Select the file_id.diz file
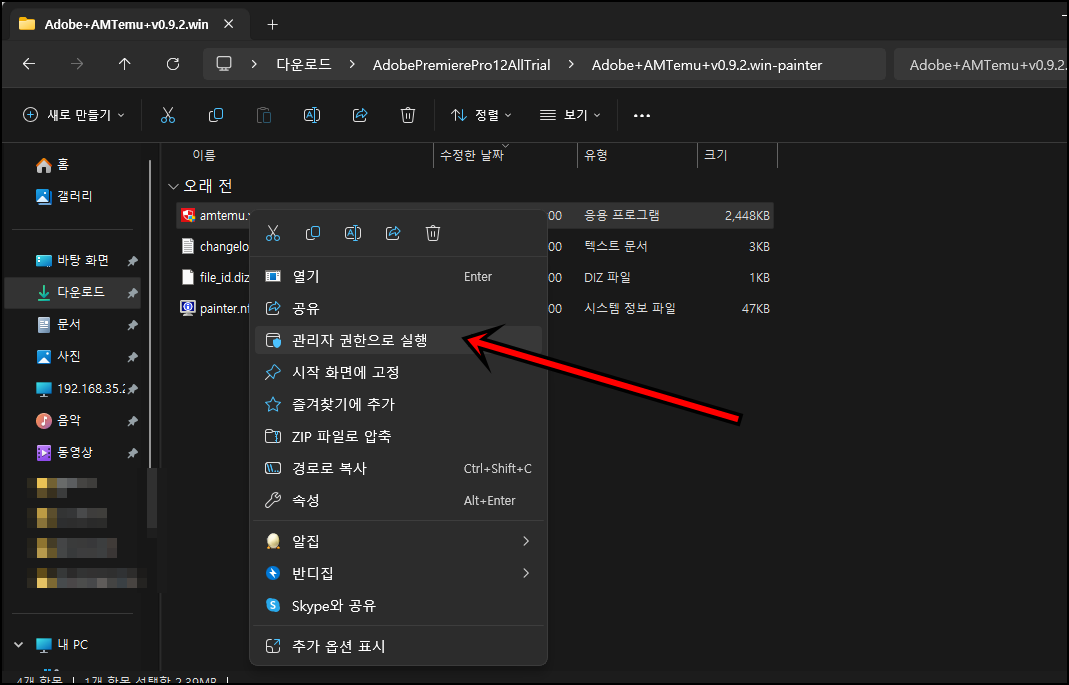 point(215,277)
